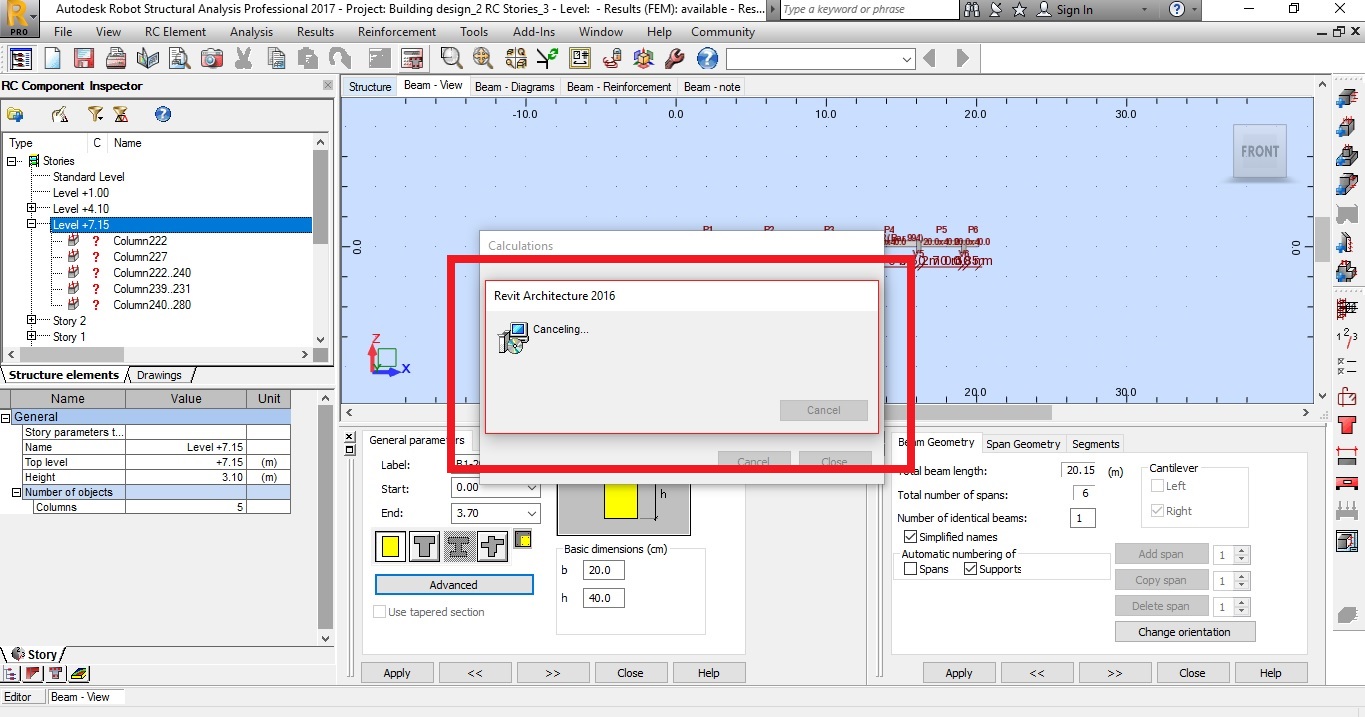Open the End value dropdown showing 3.70
This screenshot has height=717, width=1365.
[531, 513]
